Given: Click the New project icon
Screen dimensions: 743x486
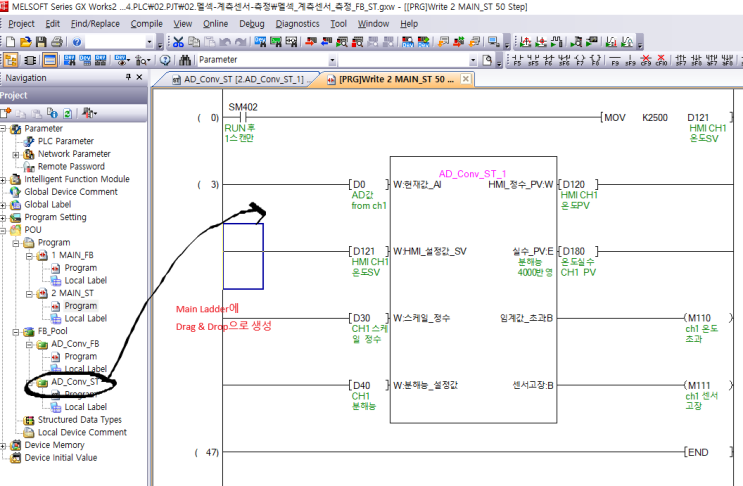Looking at the screenshot, I should tap(10, 42).
